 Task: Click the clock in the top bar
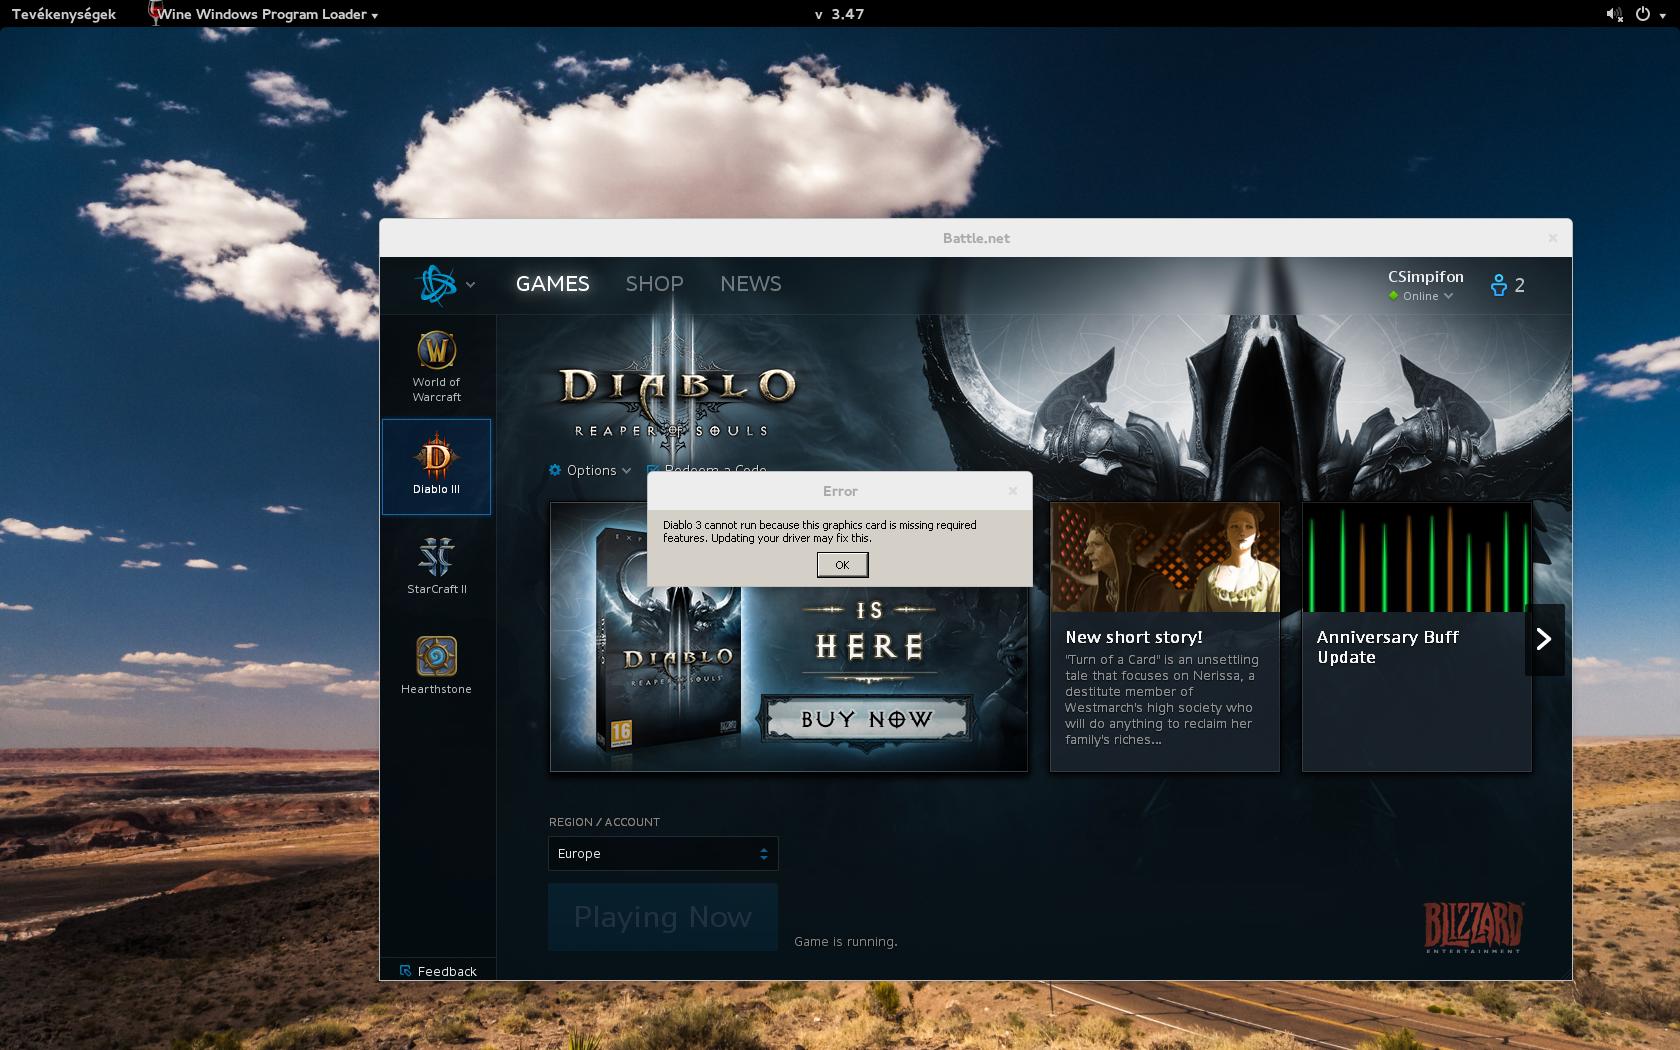[840, 14]
